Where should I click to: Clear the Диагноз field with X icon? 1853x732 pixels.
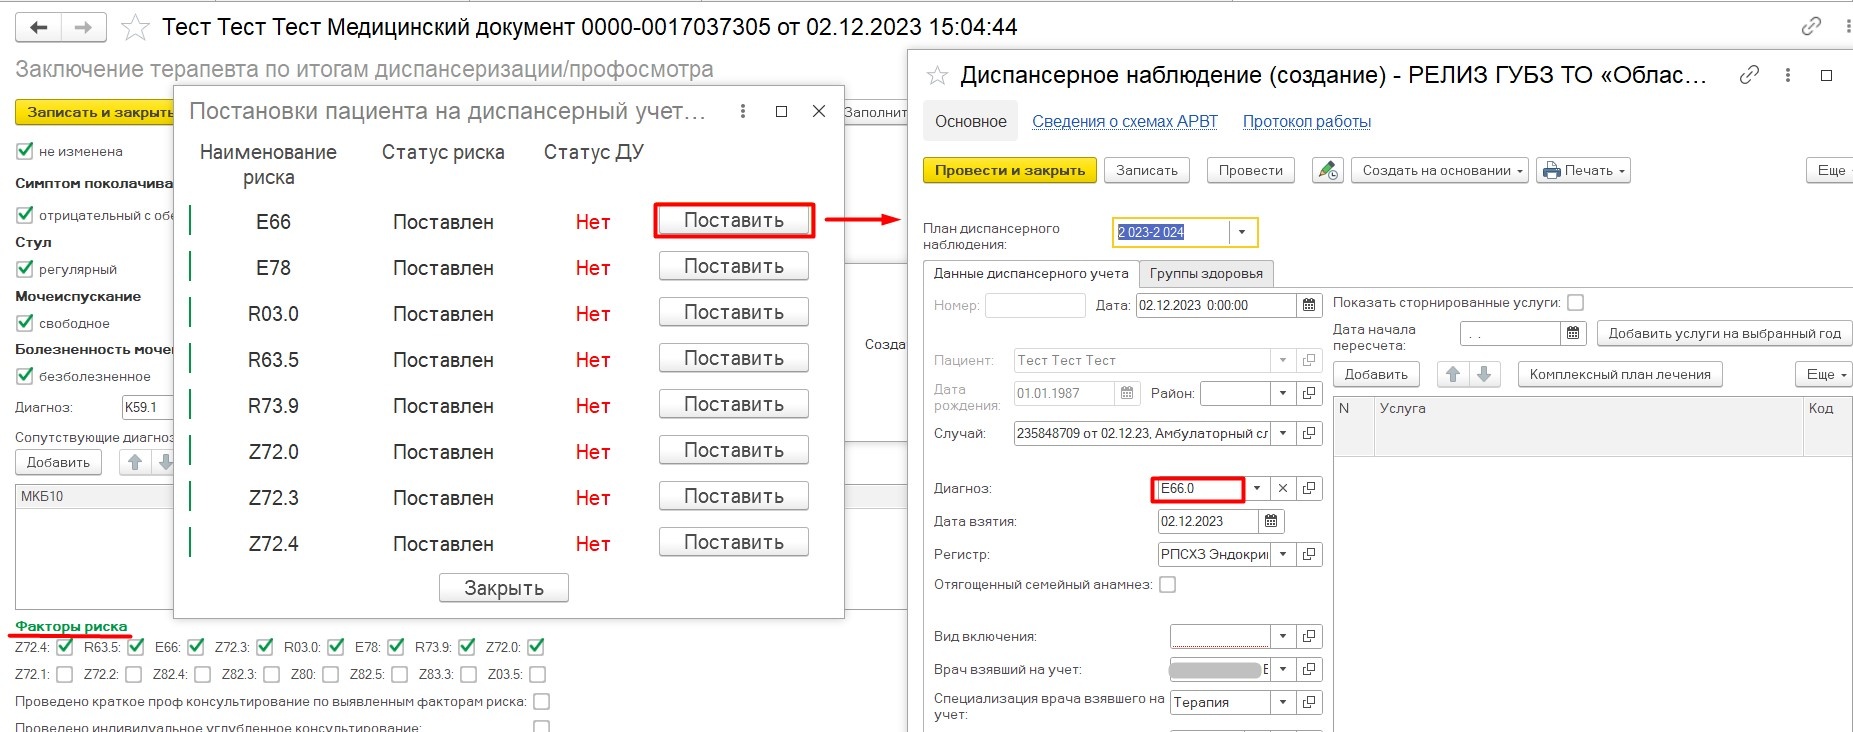1283,488
